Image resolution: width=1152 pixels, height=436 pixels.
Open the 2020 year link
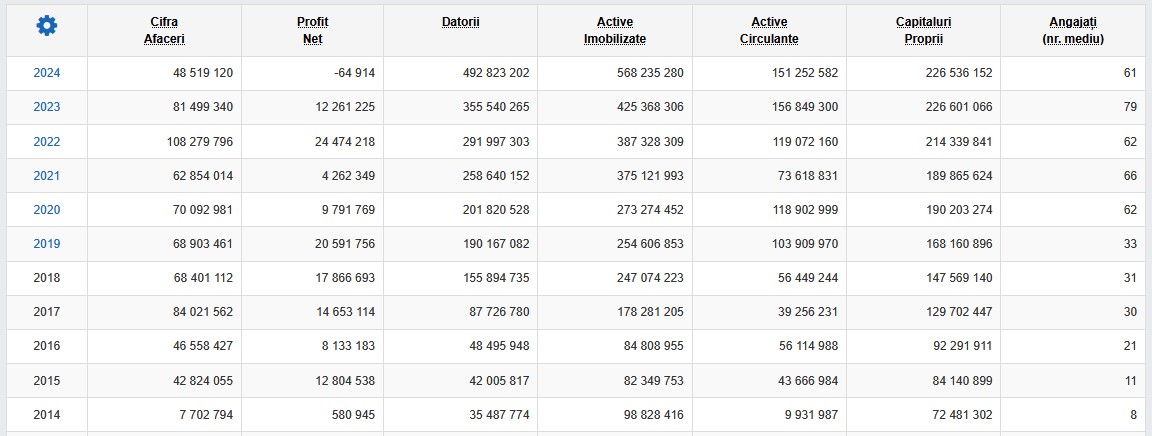tap(46, 210)
